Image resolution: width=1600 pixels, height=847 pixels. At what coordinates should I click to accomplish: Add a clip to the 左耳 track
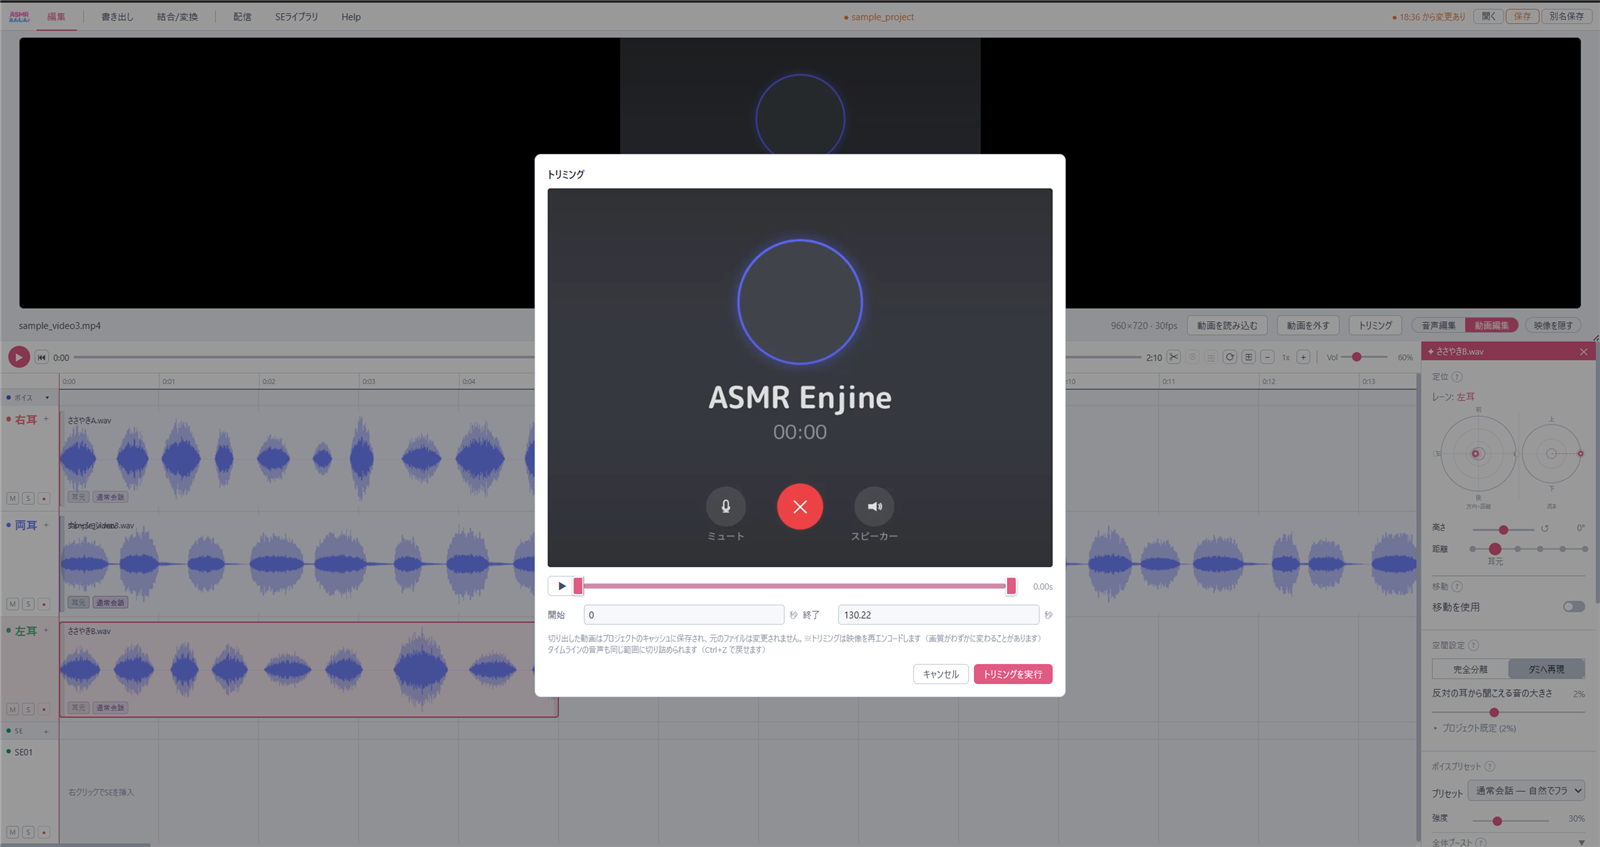pyautogui.click(x=46, y=631)
